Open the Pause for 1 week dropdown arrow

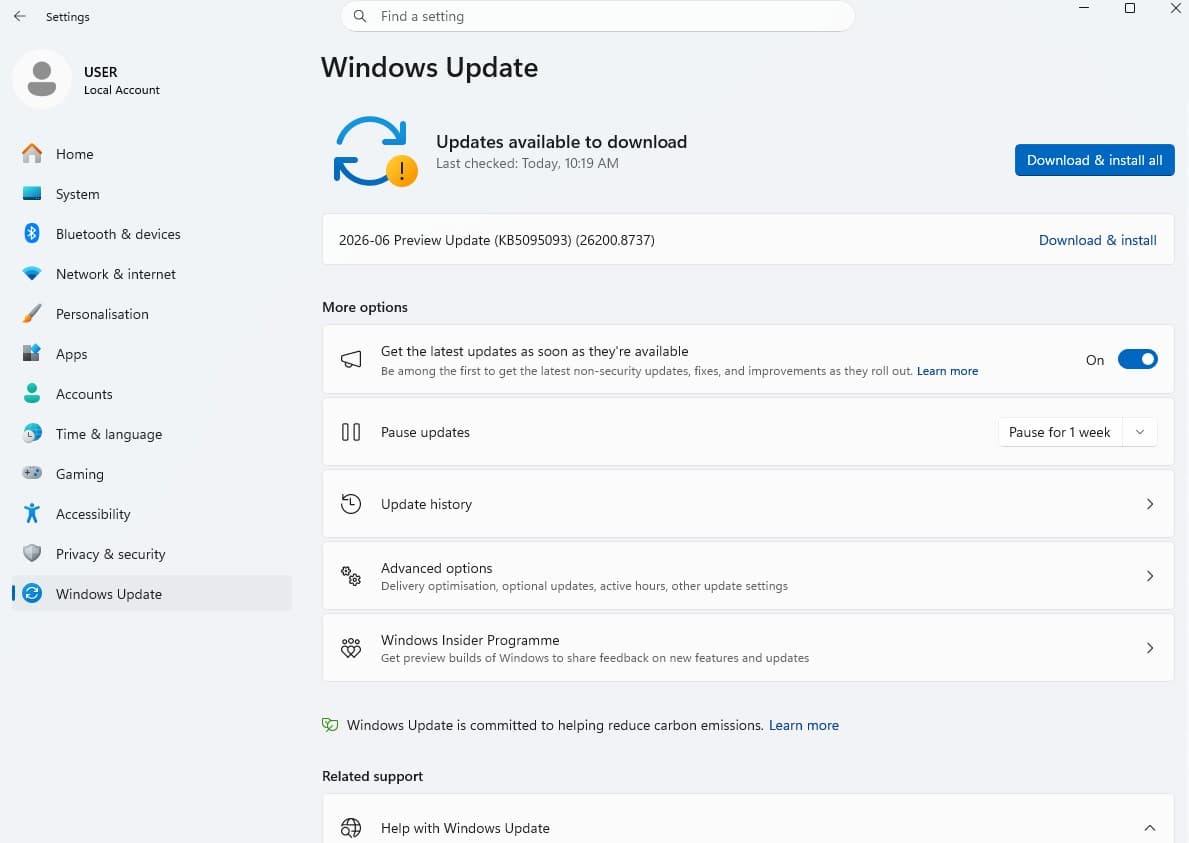tap(1140, 432)
